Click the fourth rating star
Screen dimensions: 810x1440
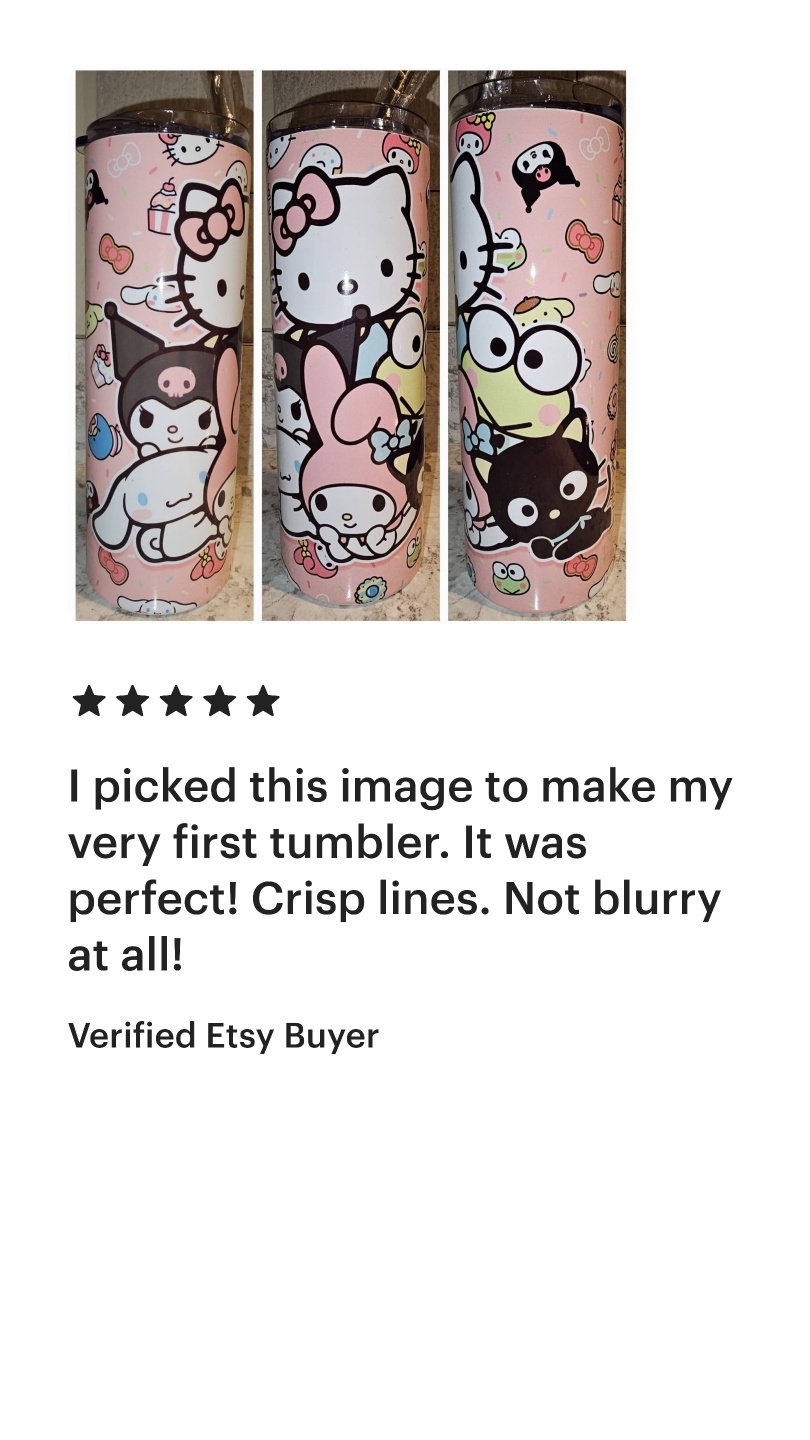click(220, 702)
